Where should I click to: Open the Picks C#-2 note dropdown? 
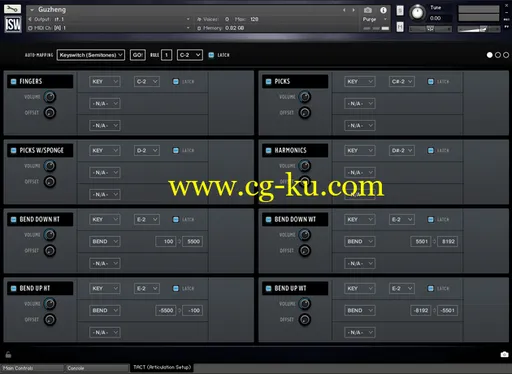click(402, 81)
